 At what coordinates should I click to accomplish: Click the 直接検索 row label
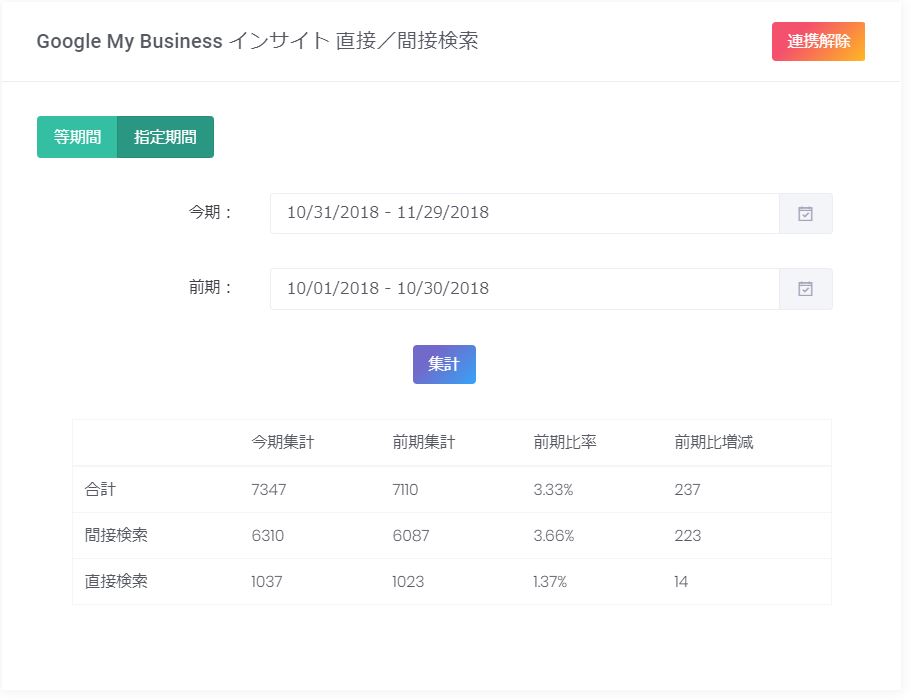click(x=116, y=581)
